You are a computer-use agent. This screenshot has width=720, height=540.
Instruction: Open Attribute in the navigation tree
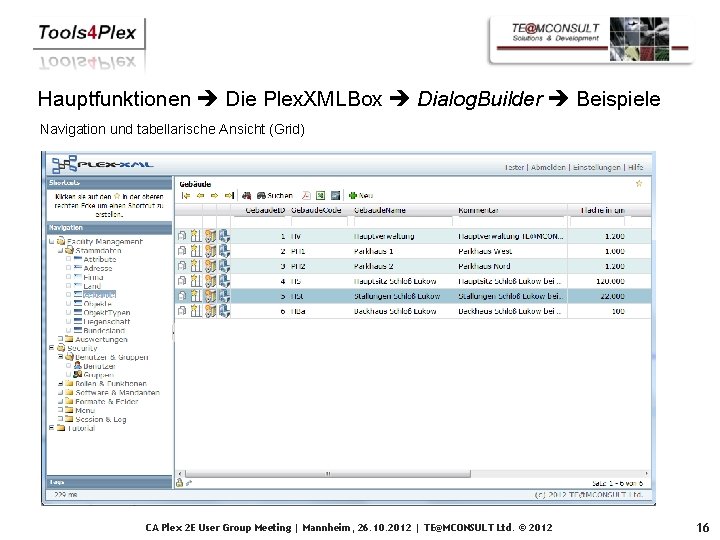tap(100, 259)
